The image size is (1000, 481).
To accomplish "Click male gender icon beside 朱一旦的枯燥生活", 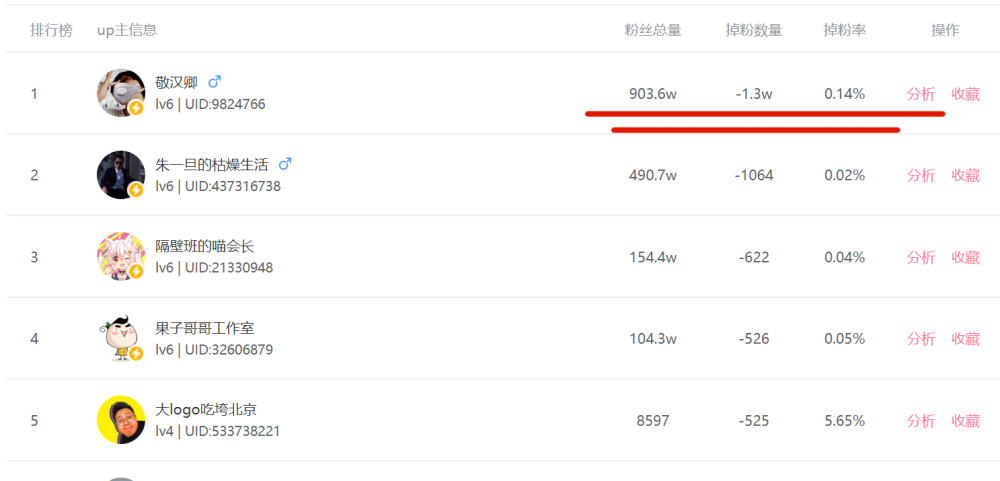I will 285,164.
